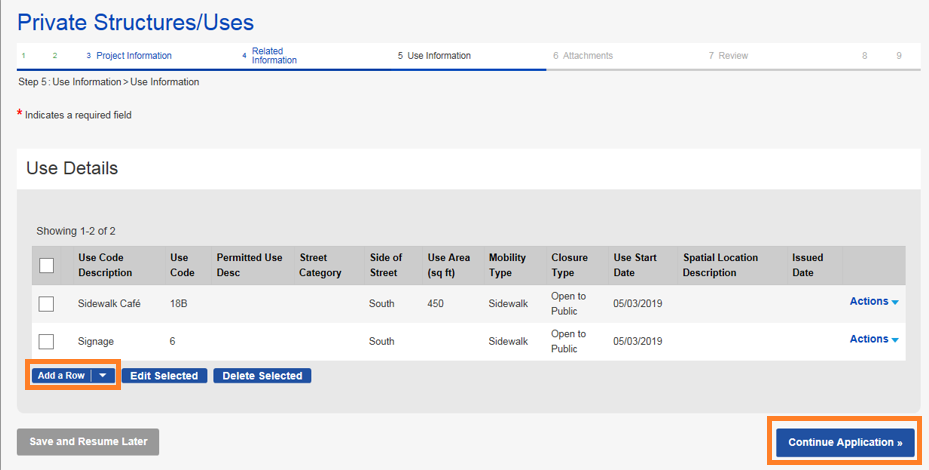Tick the Signage row checkbox
The height and width of the screenshot is (470, 929).
point(46,341)
